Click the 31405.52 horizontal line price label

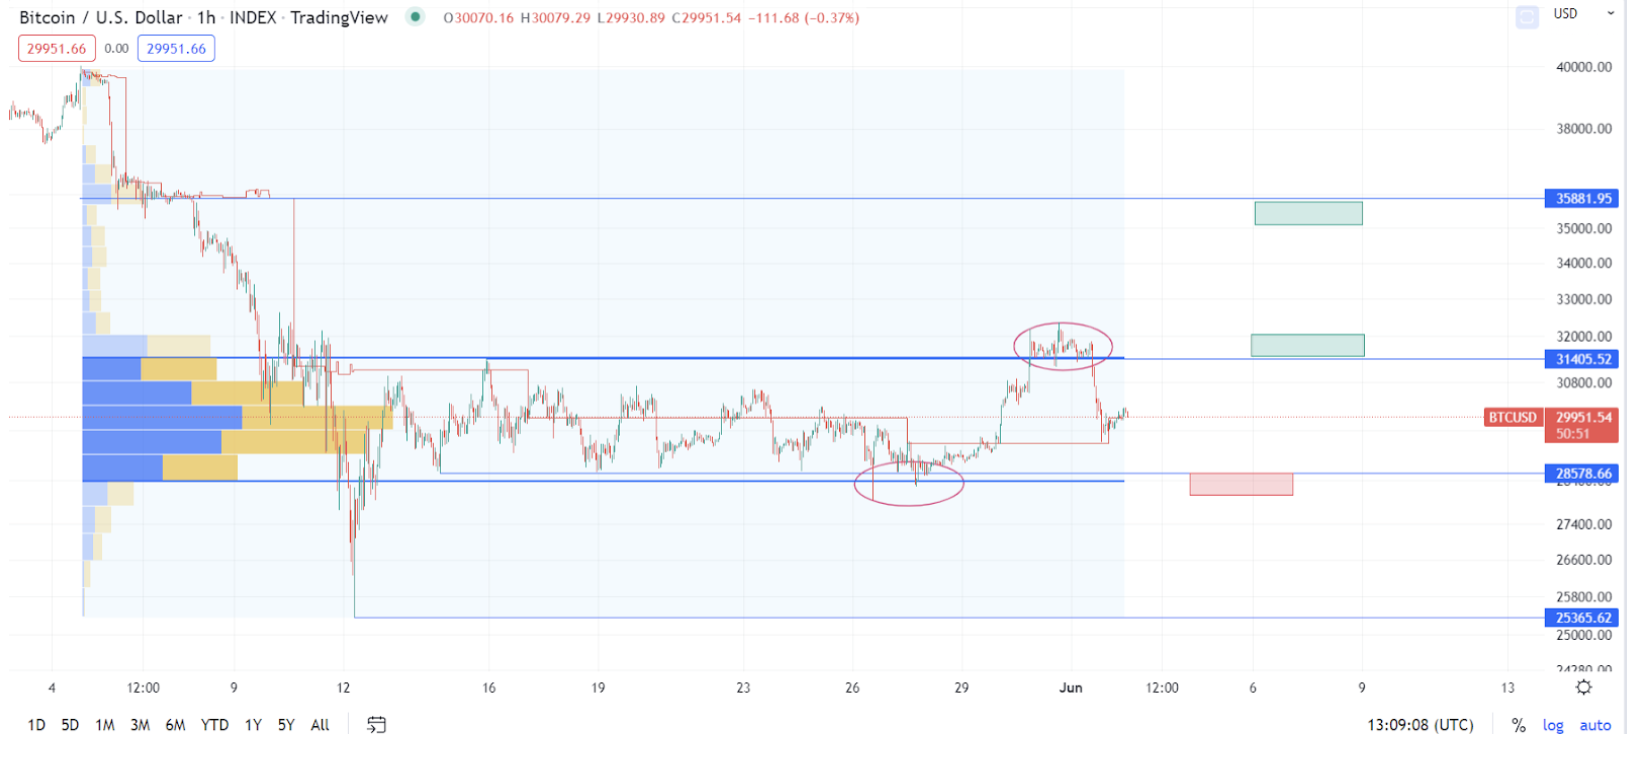point(1582,359)
